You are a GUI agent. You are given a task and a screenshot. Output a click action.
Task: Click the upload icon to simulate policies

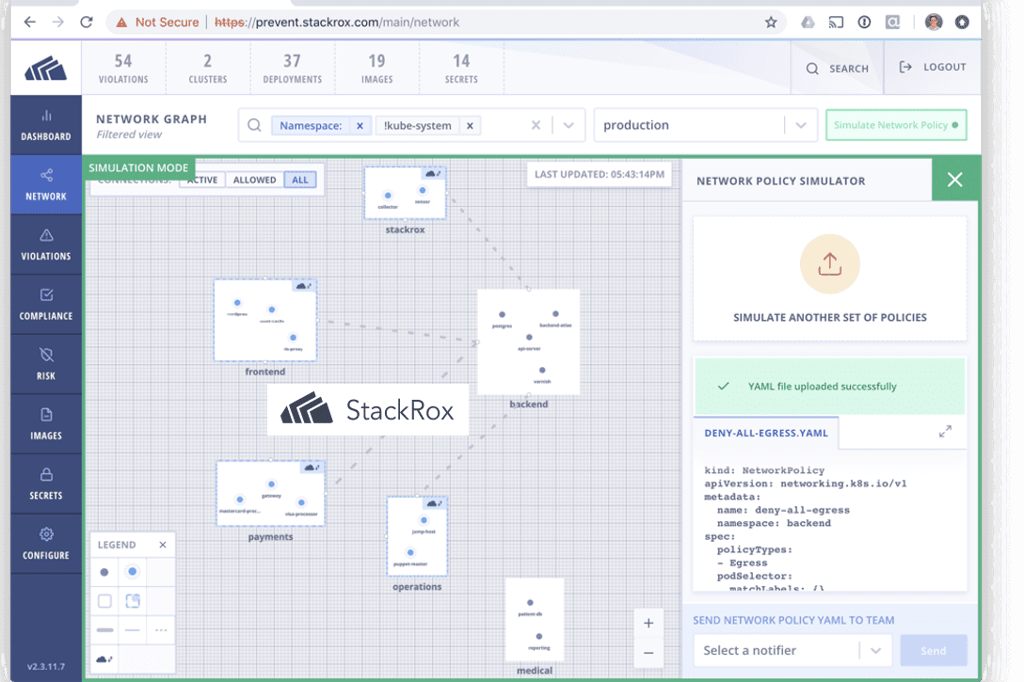[829, 264]
